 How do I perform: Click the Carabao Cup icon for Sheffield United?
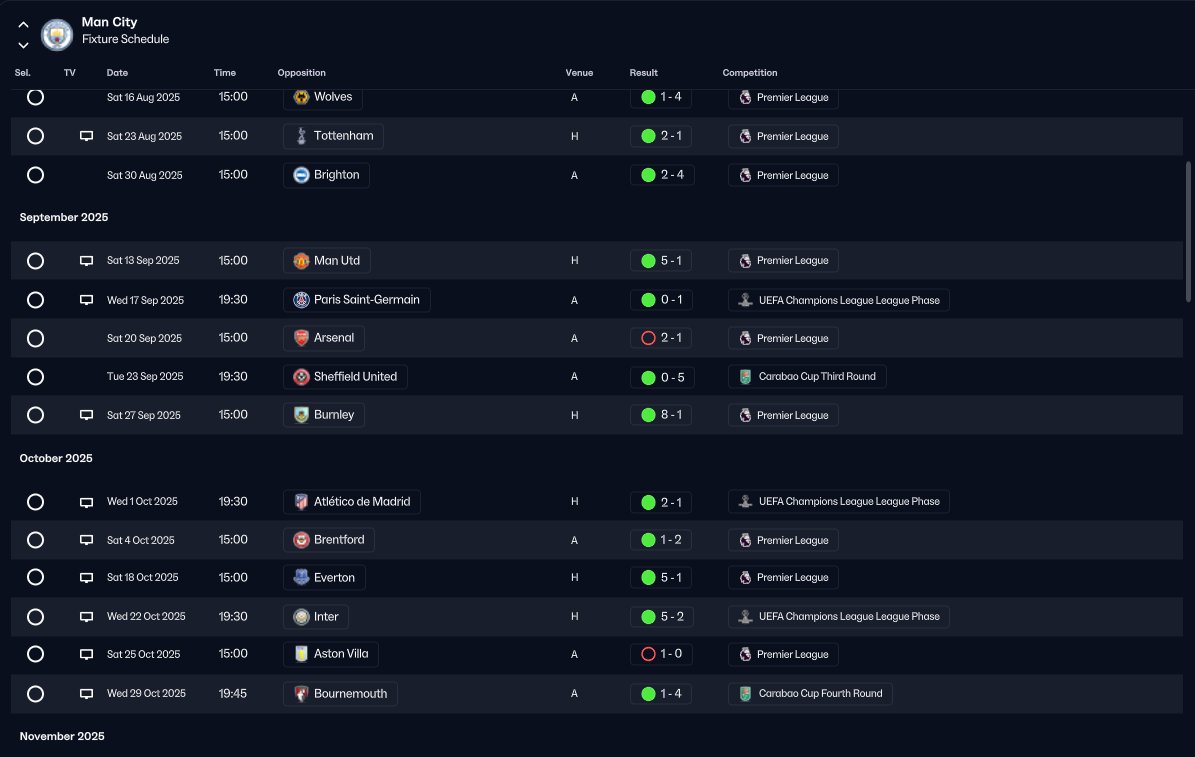tap(745, 377)
